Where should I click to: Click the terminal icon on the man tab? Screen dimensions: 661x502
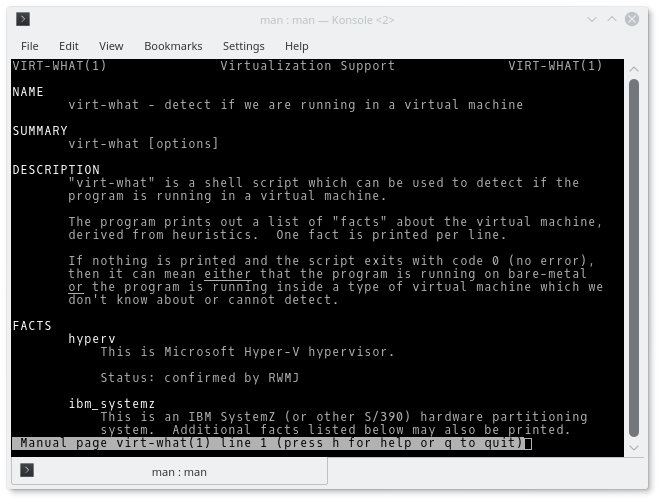27,471
